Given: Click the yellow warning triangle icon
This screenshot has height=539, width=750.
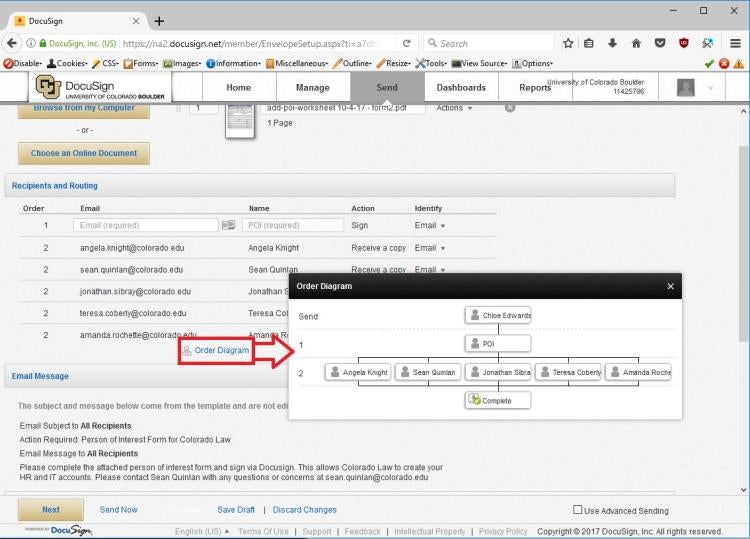Looking at the screenshot, I should (739, 63).
